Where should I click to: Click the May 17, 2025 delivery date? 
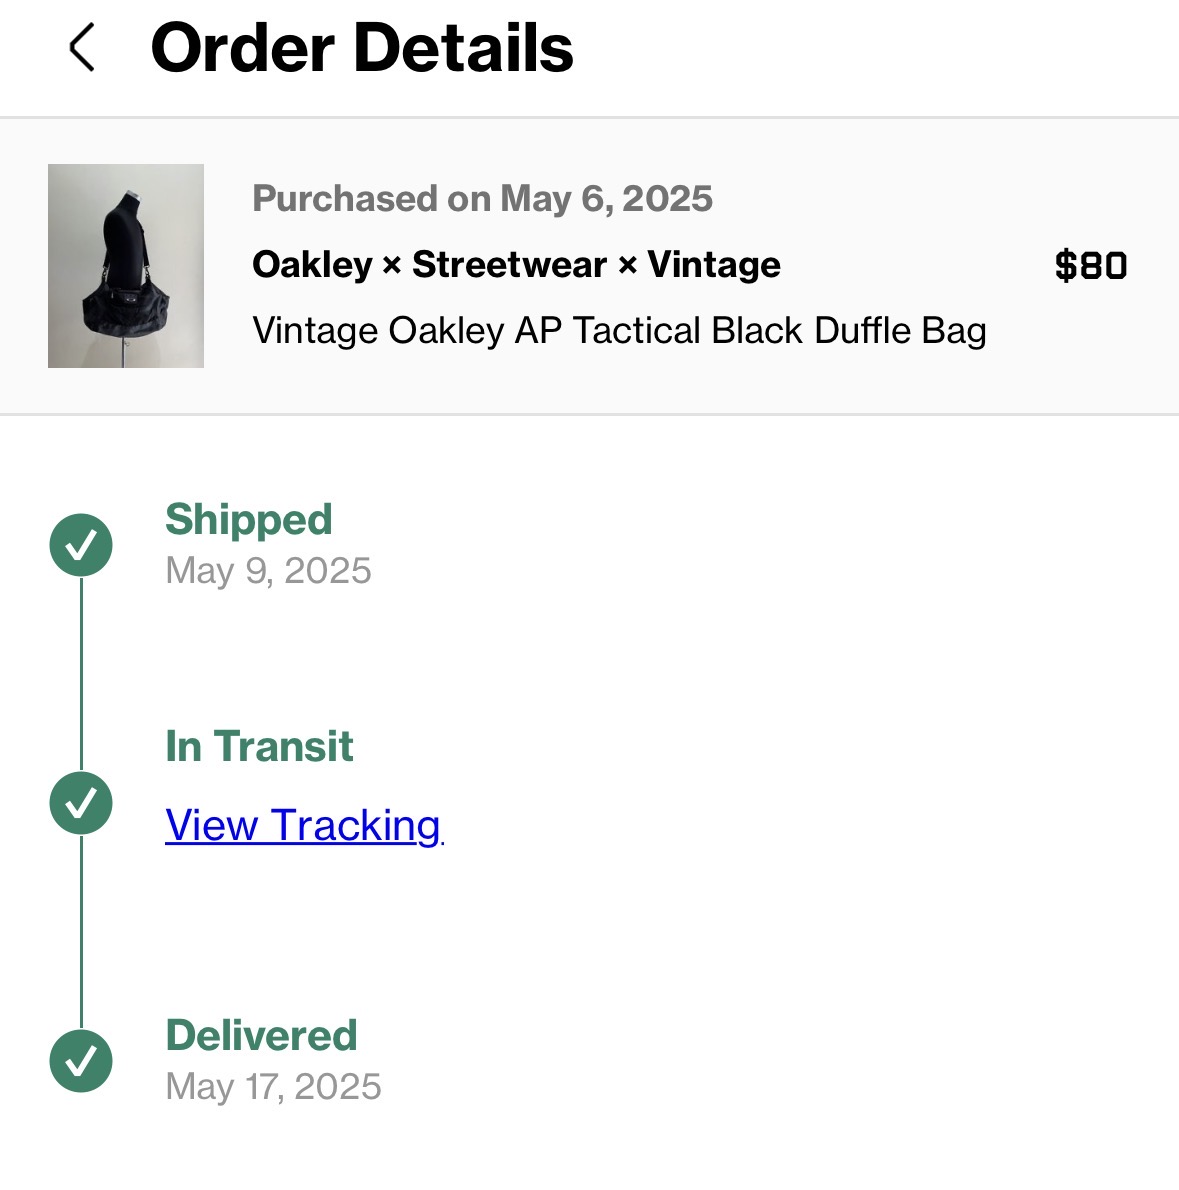[x=273, y=1087]
